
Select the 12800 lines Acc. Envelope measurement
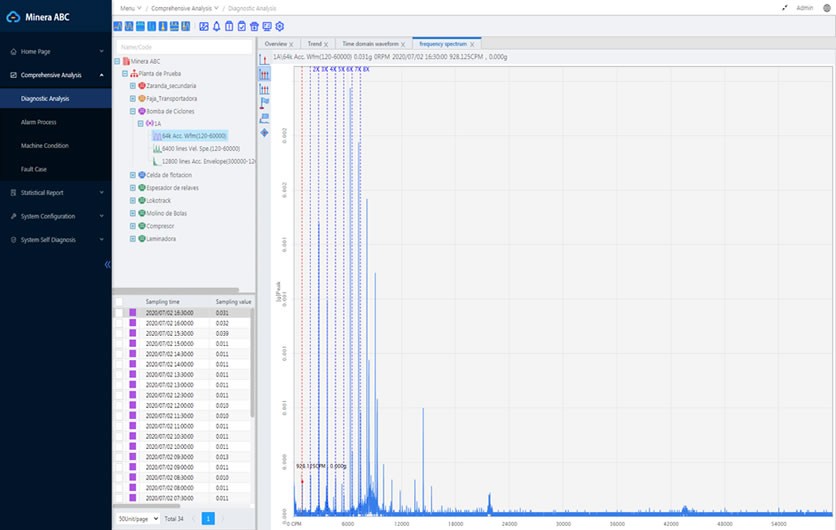tap(204, 161)
